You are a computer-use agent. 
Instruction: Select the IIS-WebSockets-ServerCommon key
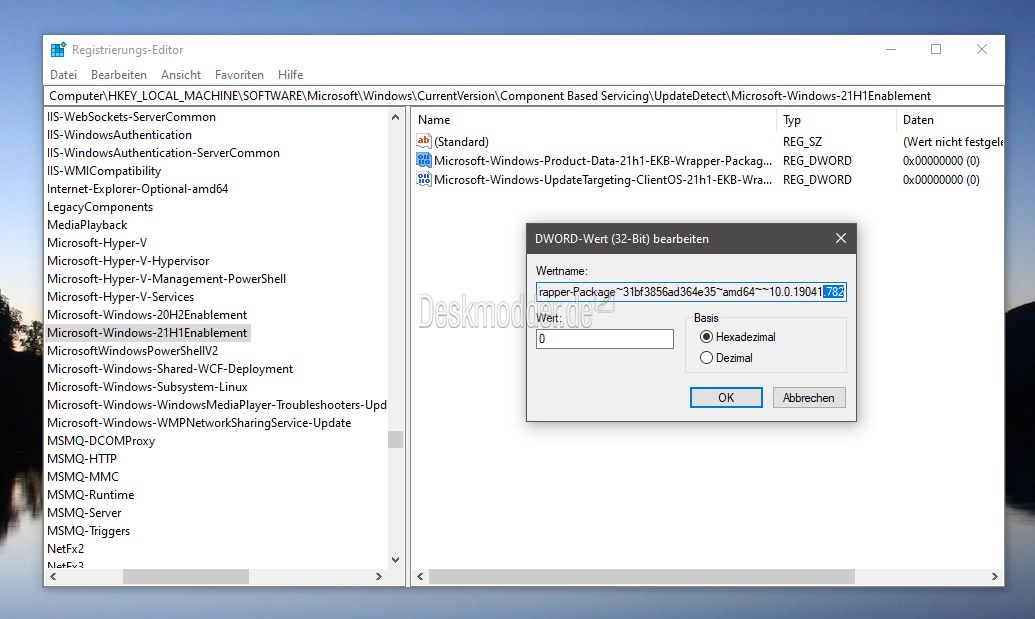131,117
